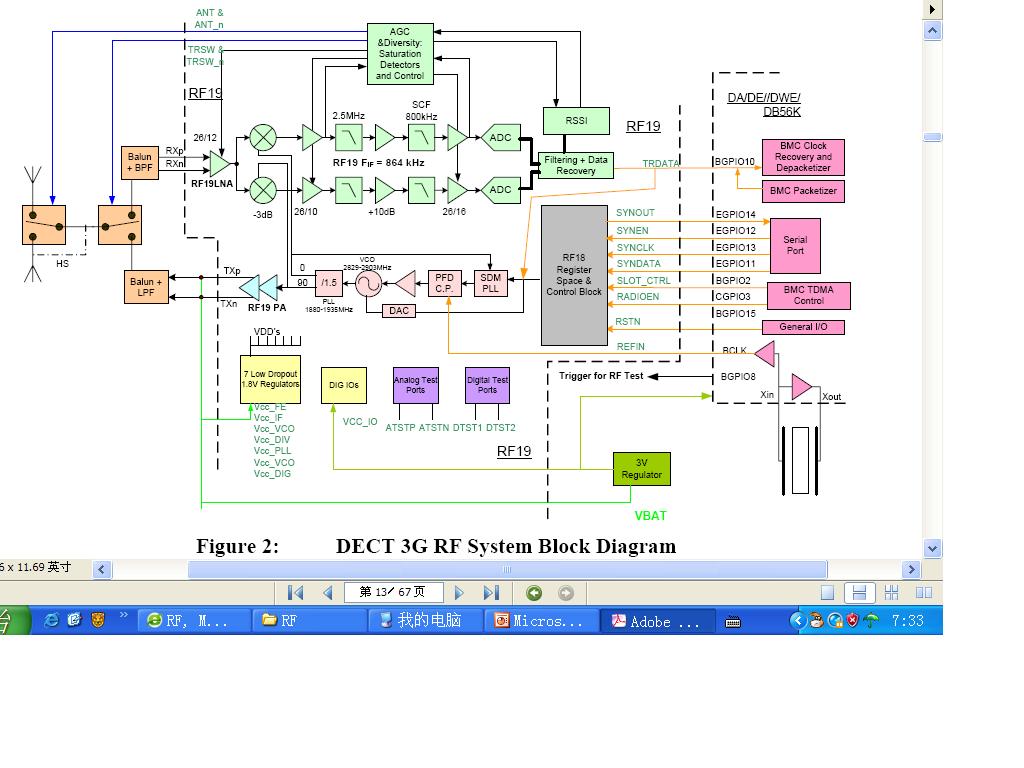Click the horizontal scrollbar left arrow
This screenshot has width=1024, height=768.
(x=101, y=569)
